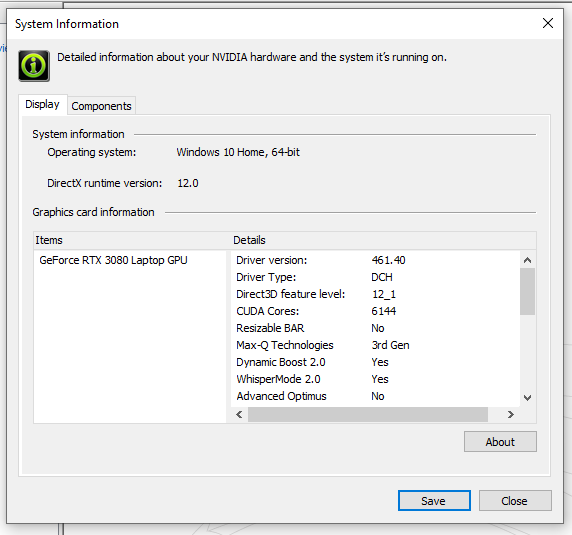The image size is (572, 535).
Task: Click the horizontal scrollbar thumb under Details
Action: [x=368, y=415]
